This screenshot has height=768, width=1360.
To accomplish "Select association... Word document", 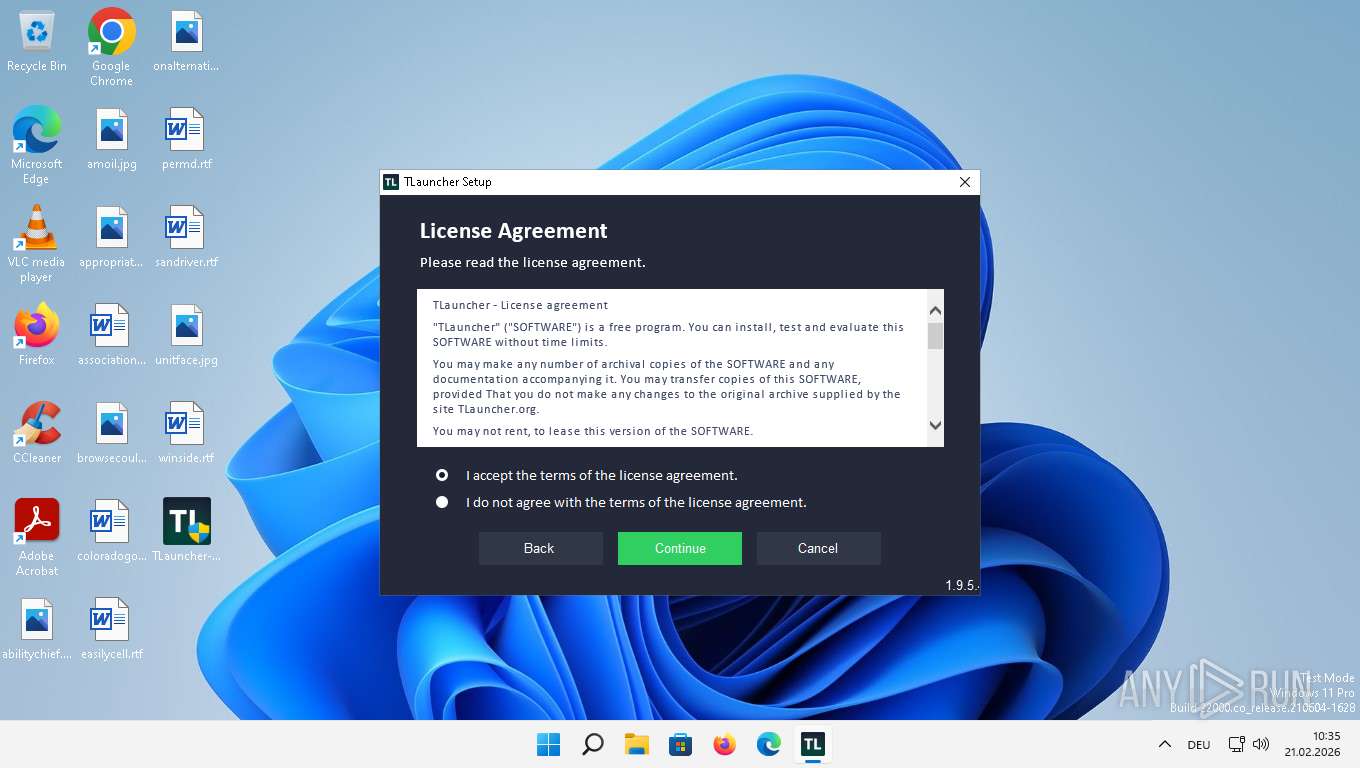I will [111, 336].
